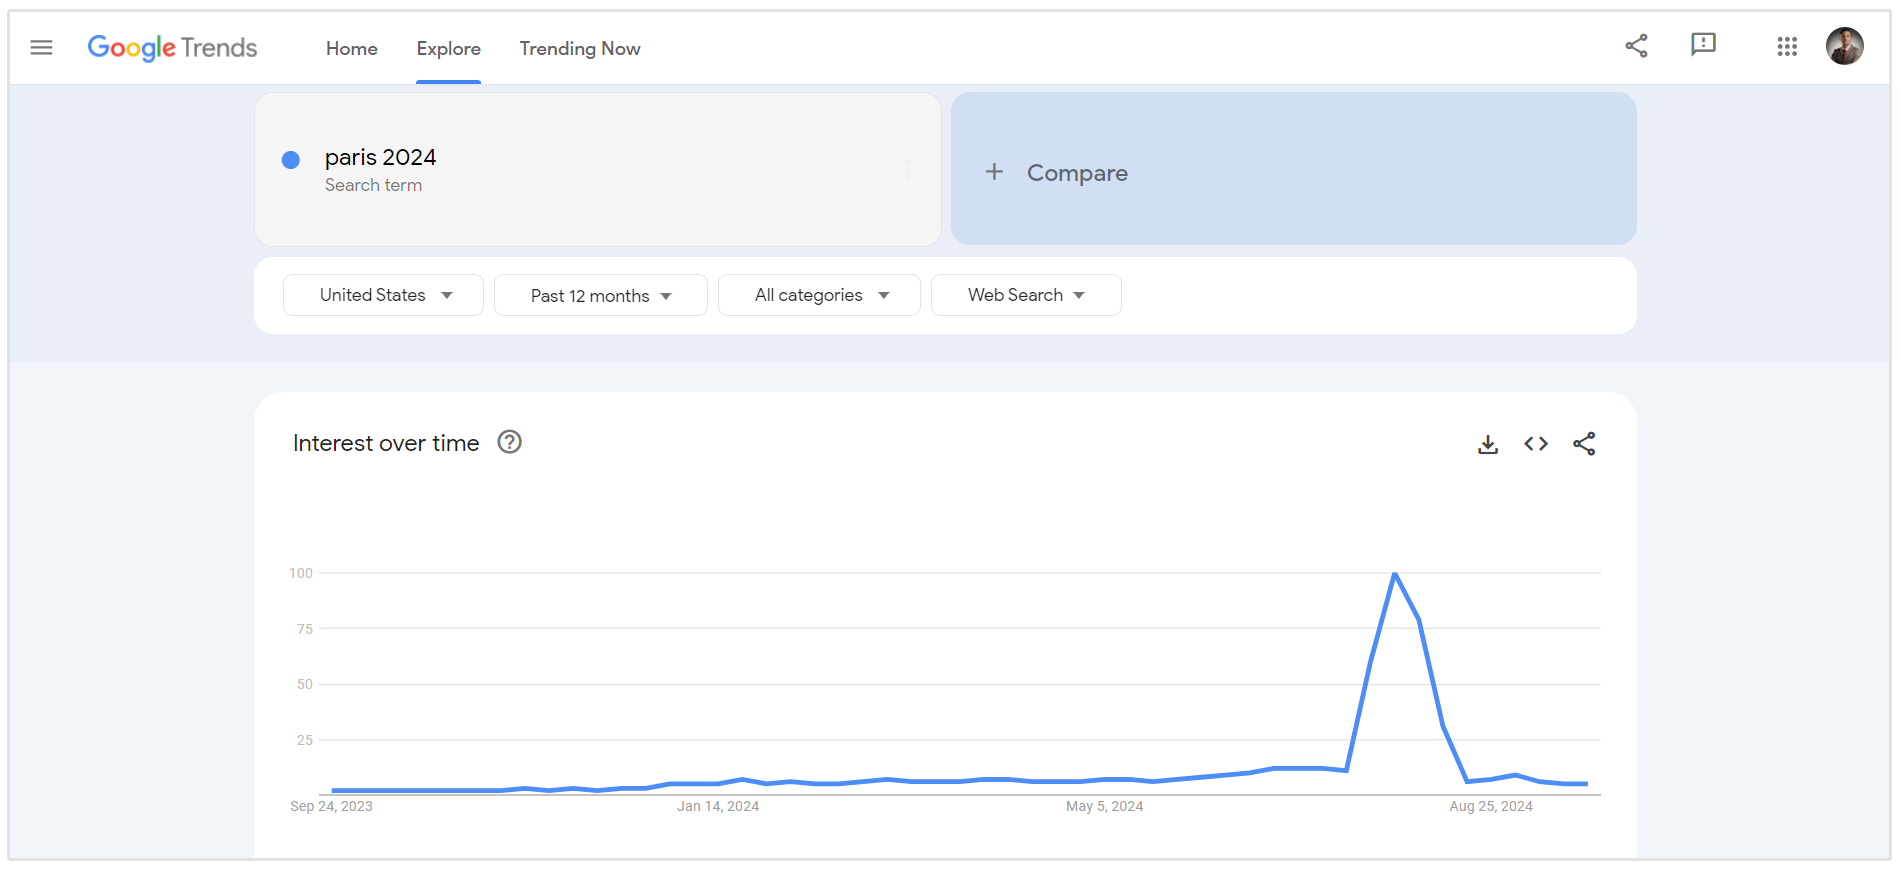Open the chart embed code icon
The image size is (1900, 870).
pos(1536,444)
